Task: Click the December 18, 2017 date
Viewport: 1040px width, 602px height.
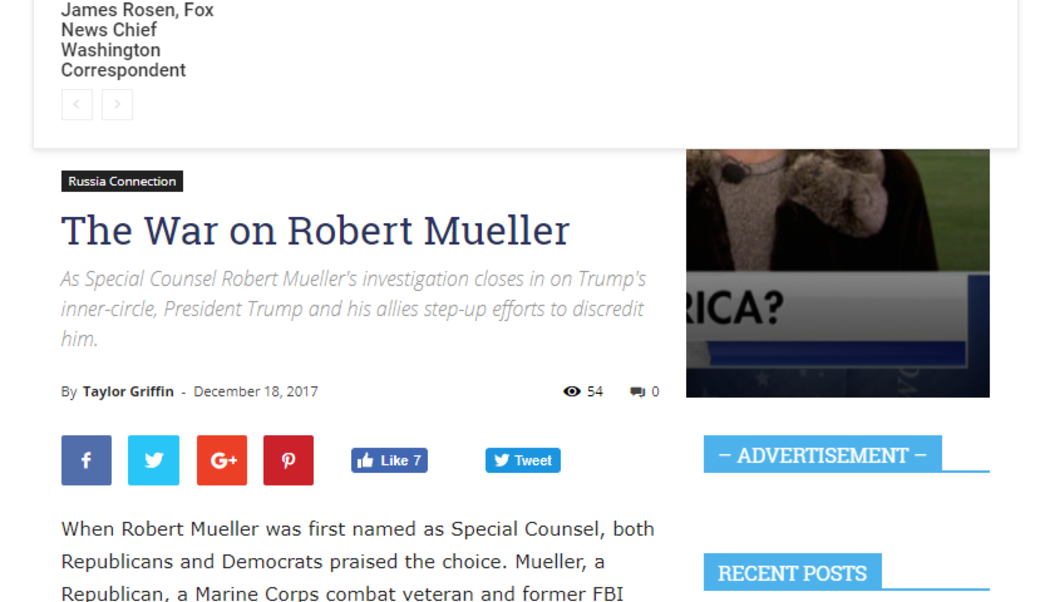Action: [x=255, y=391]
